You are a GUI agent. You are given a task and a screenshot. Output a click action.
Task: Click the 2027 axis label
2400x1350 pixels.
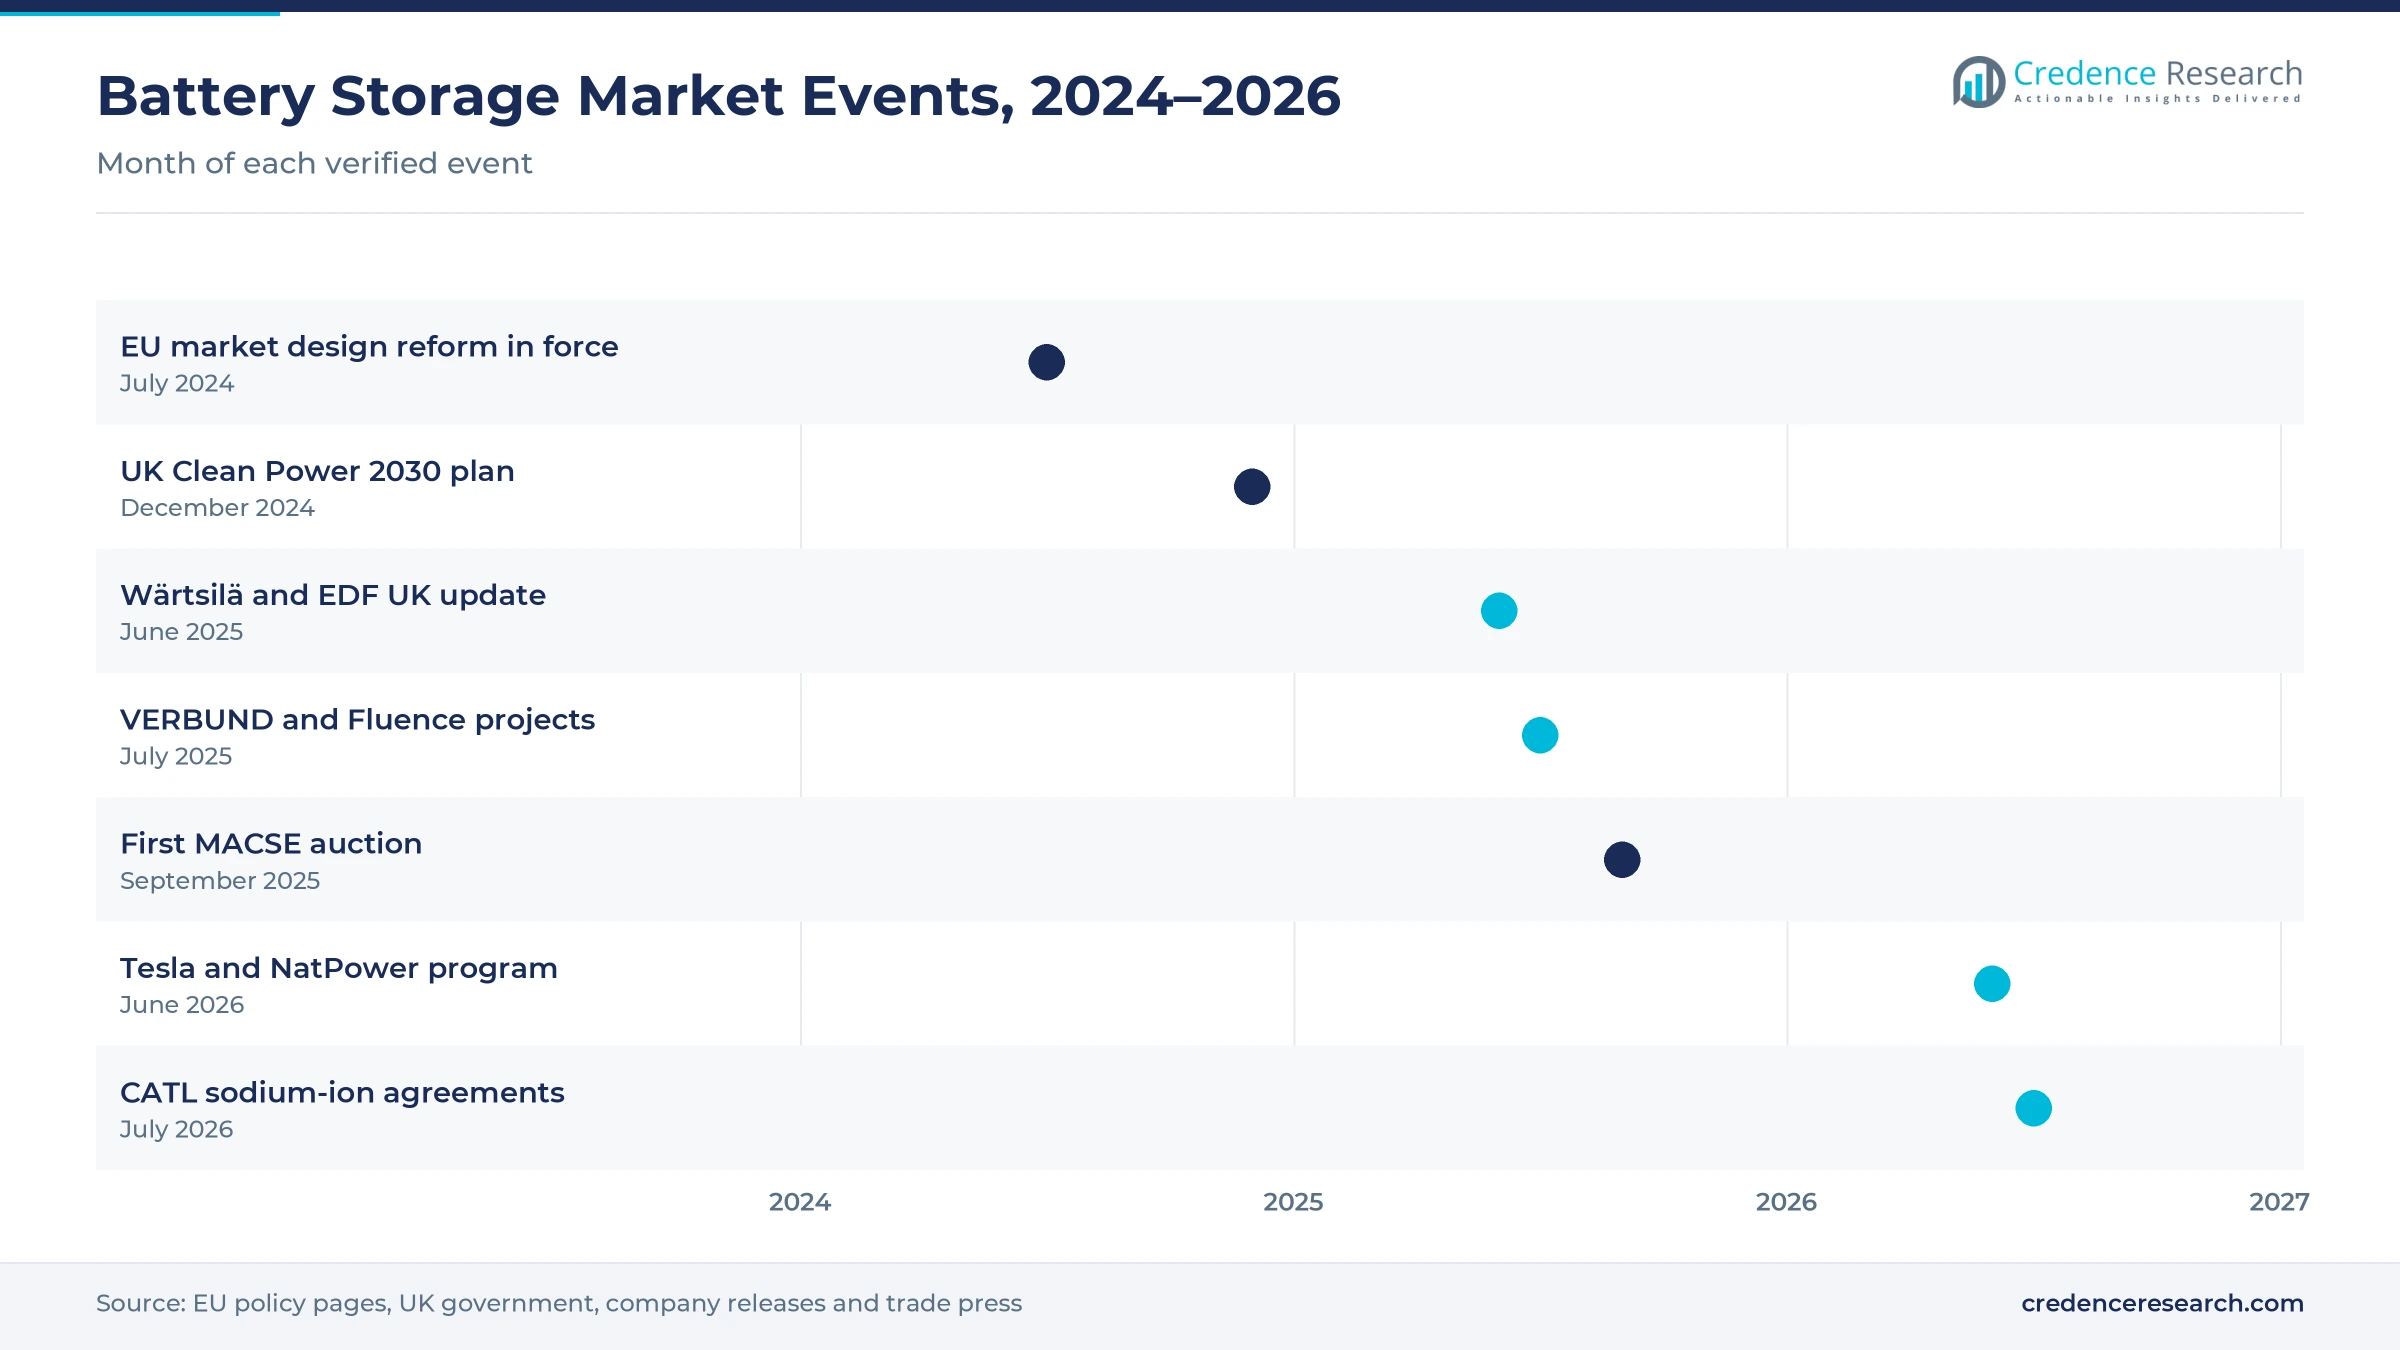[2279, 1202]
